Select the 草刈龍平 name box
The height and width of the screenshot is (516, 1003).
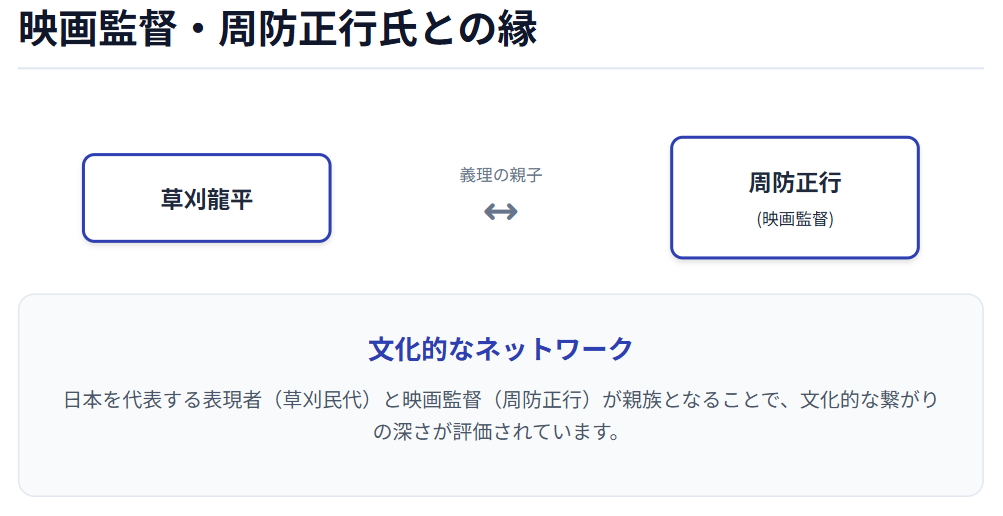point(206,198)
